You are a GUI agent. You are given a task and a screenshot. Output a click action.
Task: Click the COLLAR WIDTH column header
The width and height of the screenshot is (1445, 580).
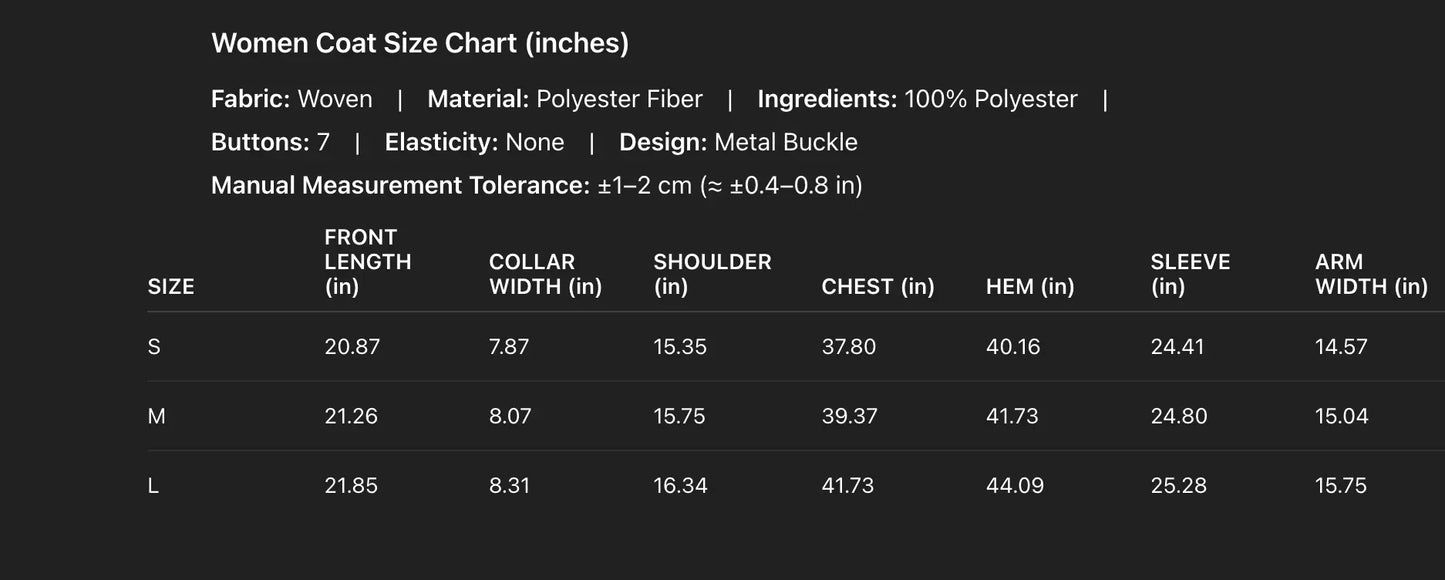click(x=545, y=274)
